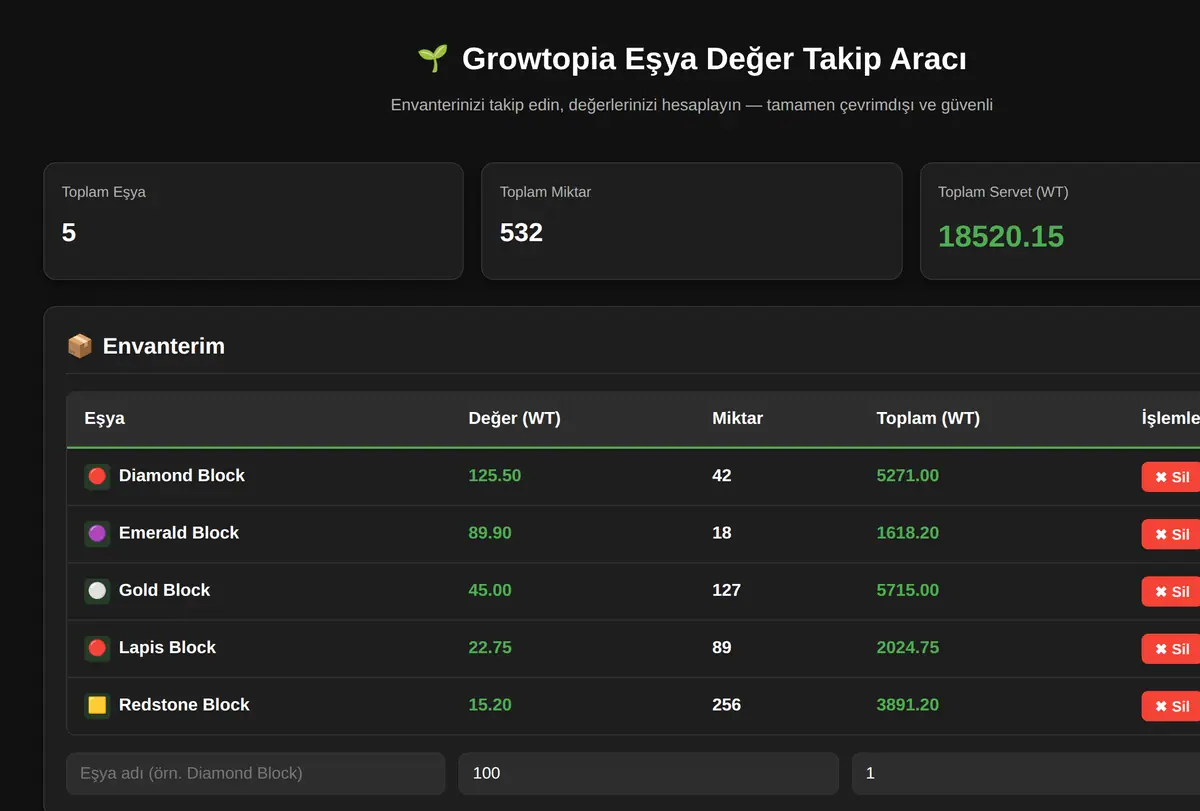The image size is (1200, 811).
Task: Click the Eşya column header
Action: pyautogui.click(x=105, y=418)
